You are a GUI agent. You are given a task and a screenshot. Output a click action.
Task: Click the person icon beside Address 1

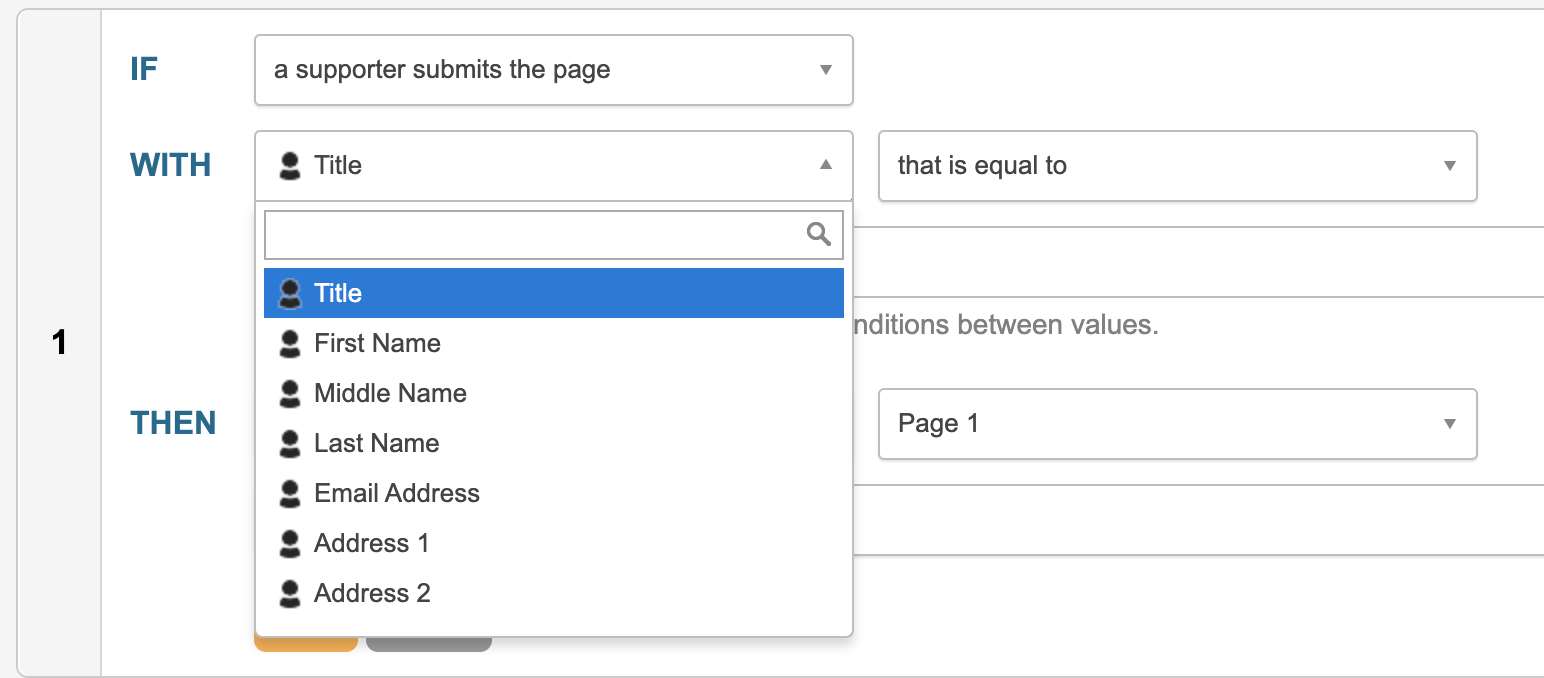[290, 543]
